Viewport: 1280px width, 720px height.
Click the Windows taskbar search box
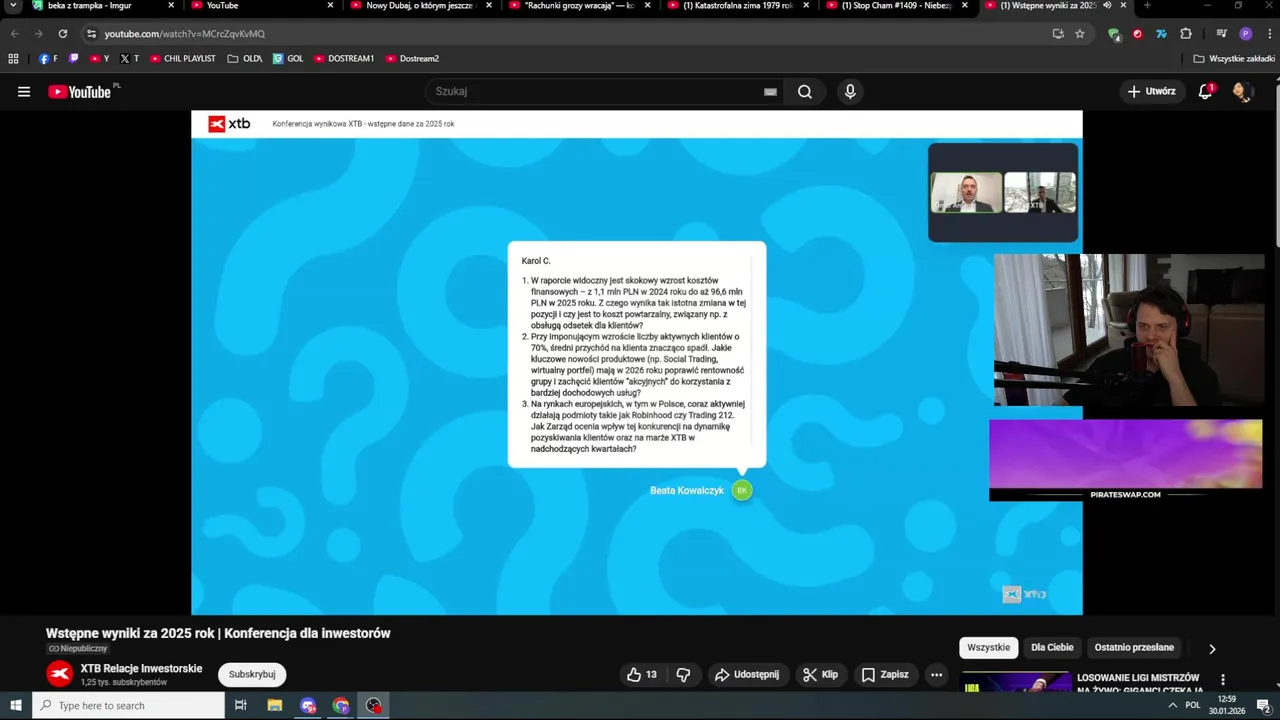pyautogui.click(x=128, y=705)
